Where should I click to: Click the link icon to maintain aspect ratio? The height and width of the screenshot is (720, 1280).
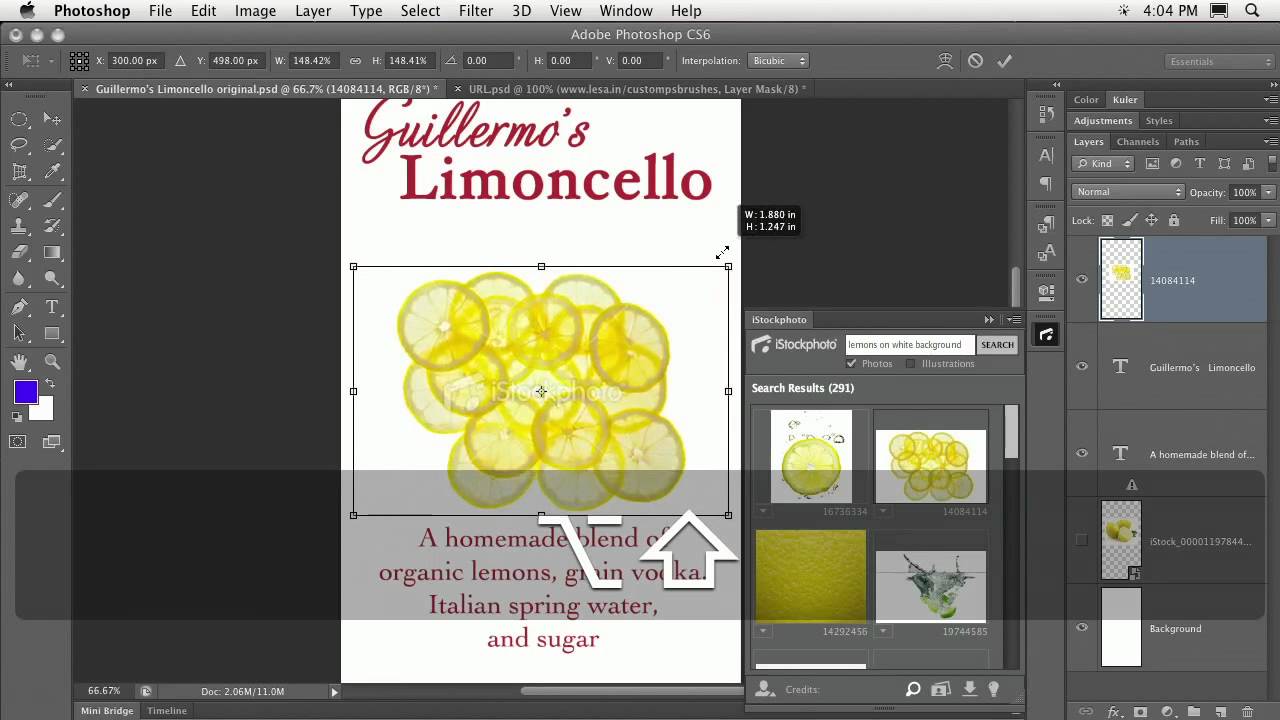tap(355, 61)
